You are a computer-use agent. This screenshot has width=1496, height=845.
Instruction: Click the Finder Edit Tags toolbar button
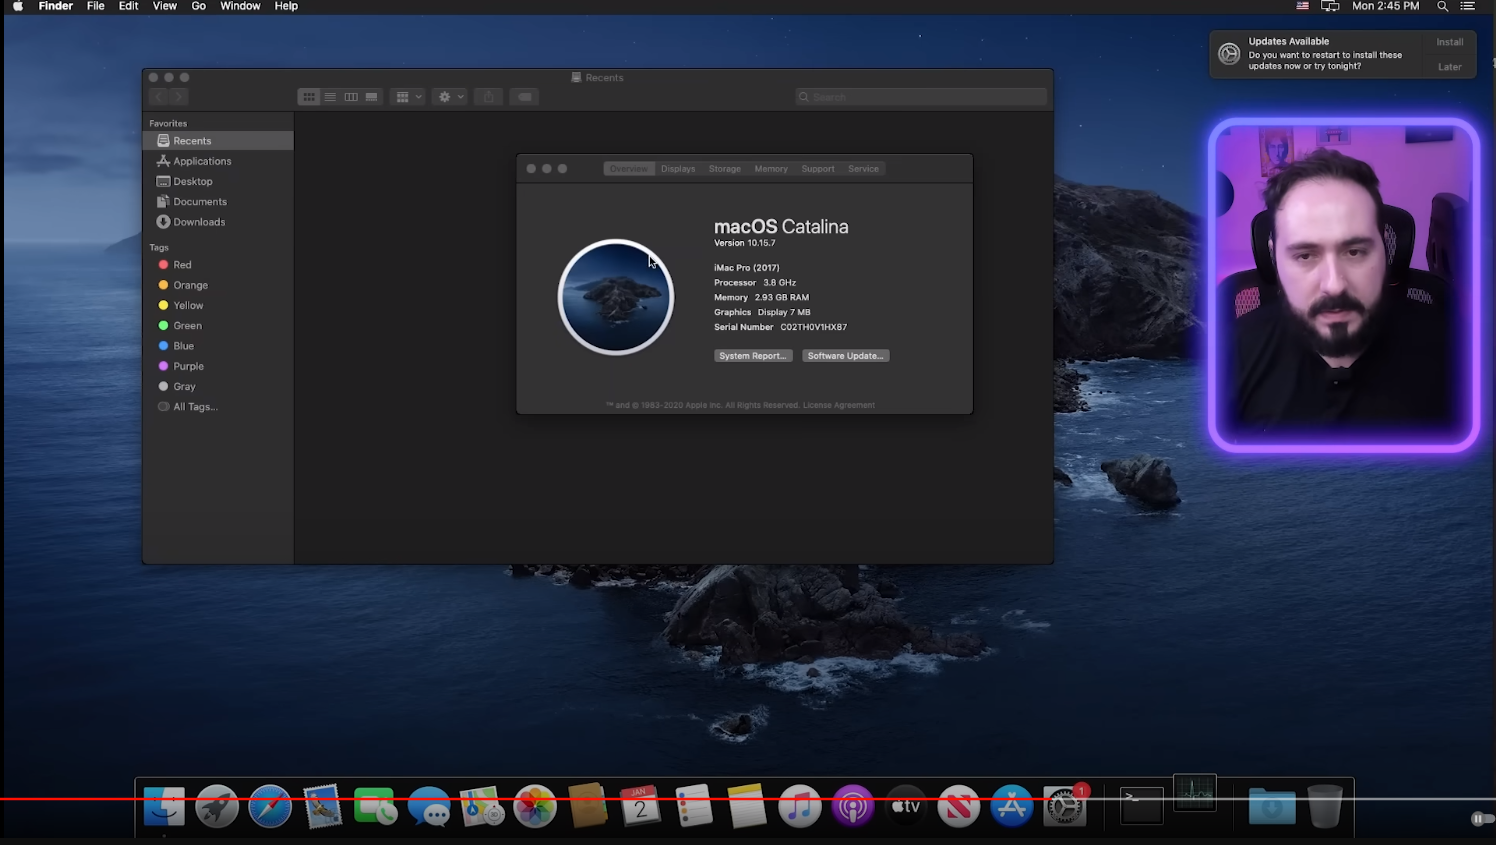(524, 97)
